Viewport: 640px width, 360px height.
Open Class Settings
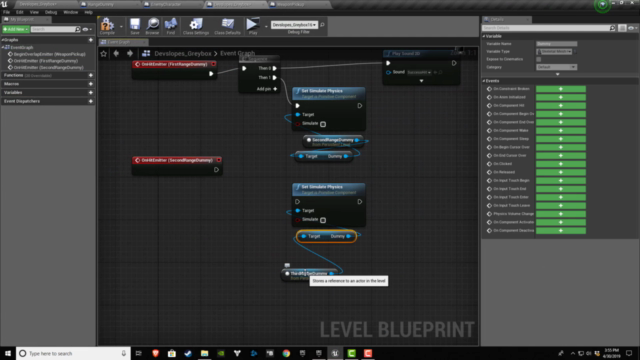(x=196, y=26)
